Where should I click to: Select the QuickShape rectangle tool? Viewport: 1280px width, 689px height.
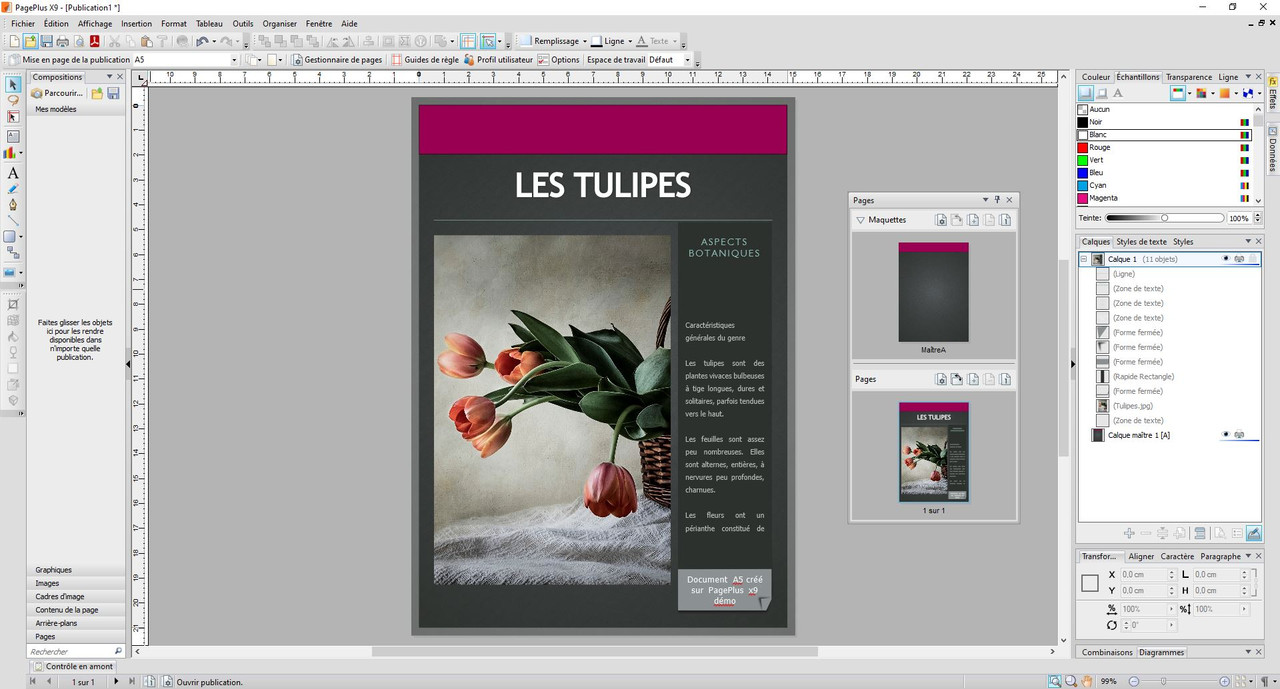pos(10,237)
